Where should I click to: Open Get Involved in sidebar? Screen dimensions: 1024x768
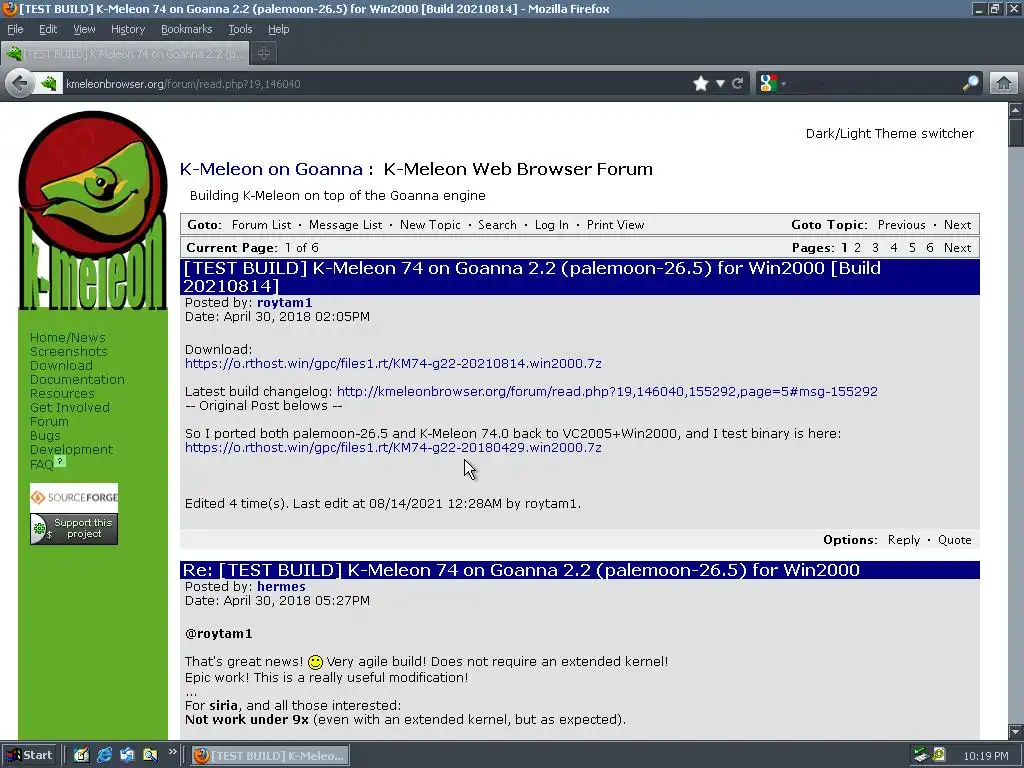[x=70, y=408]
